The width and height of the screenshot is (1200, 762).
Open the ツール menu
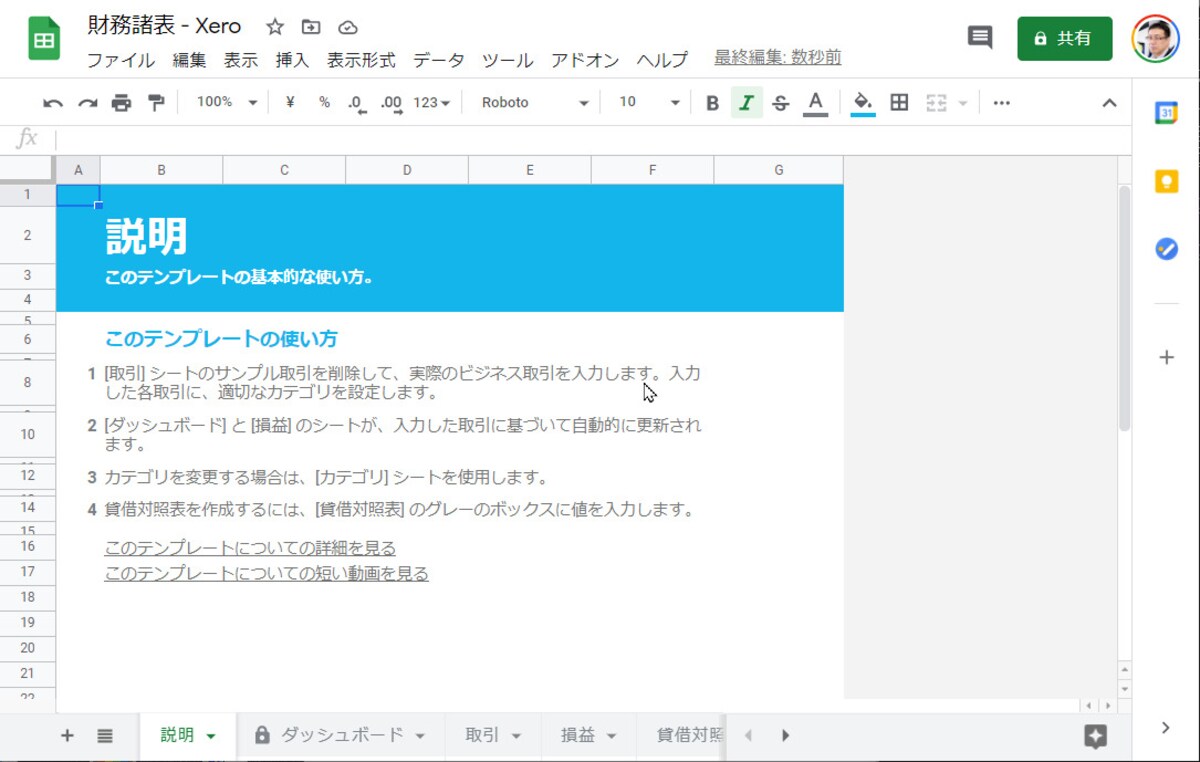pyautogui.click(x=507, y=60)
